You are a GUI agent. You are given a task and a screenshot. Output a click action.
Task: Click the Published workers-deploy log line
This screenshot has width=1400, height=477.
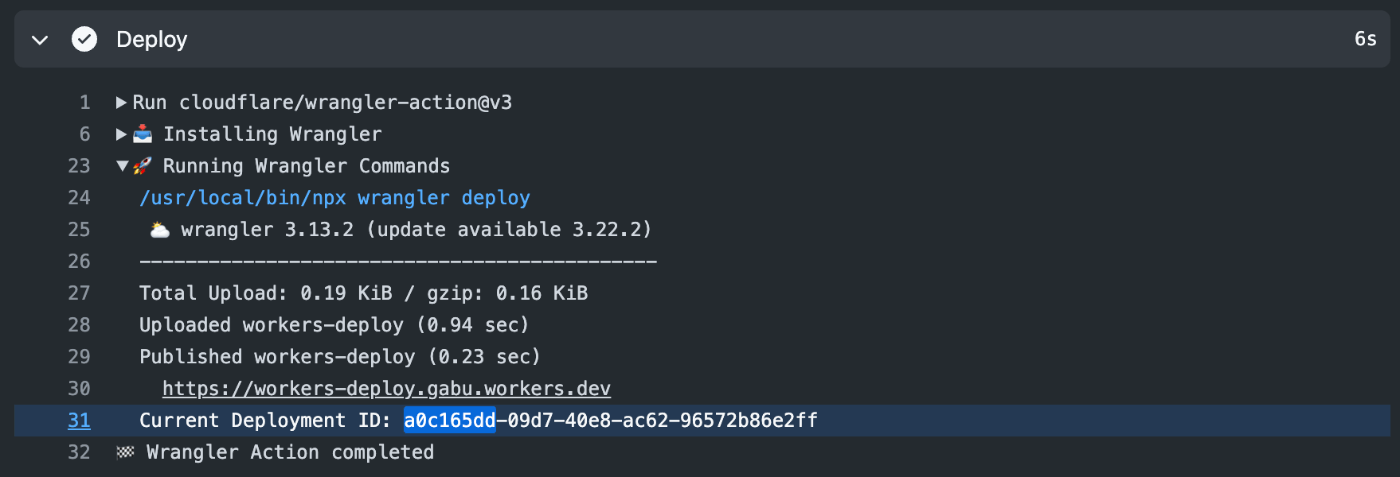[x=340, y=356]
